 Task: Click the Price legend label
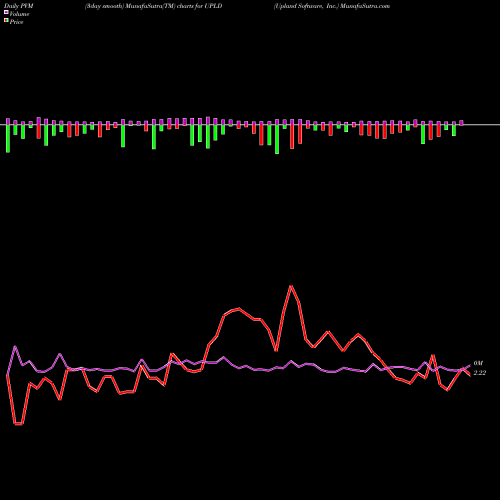[16, 22]
